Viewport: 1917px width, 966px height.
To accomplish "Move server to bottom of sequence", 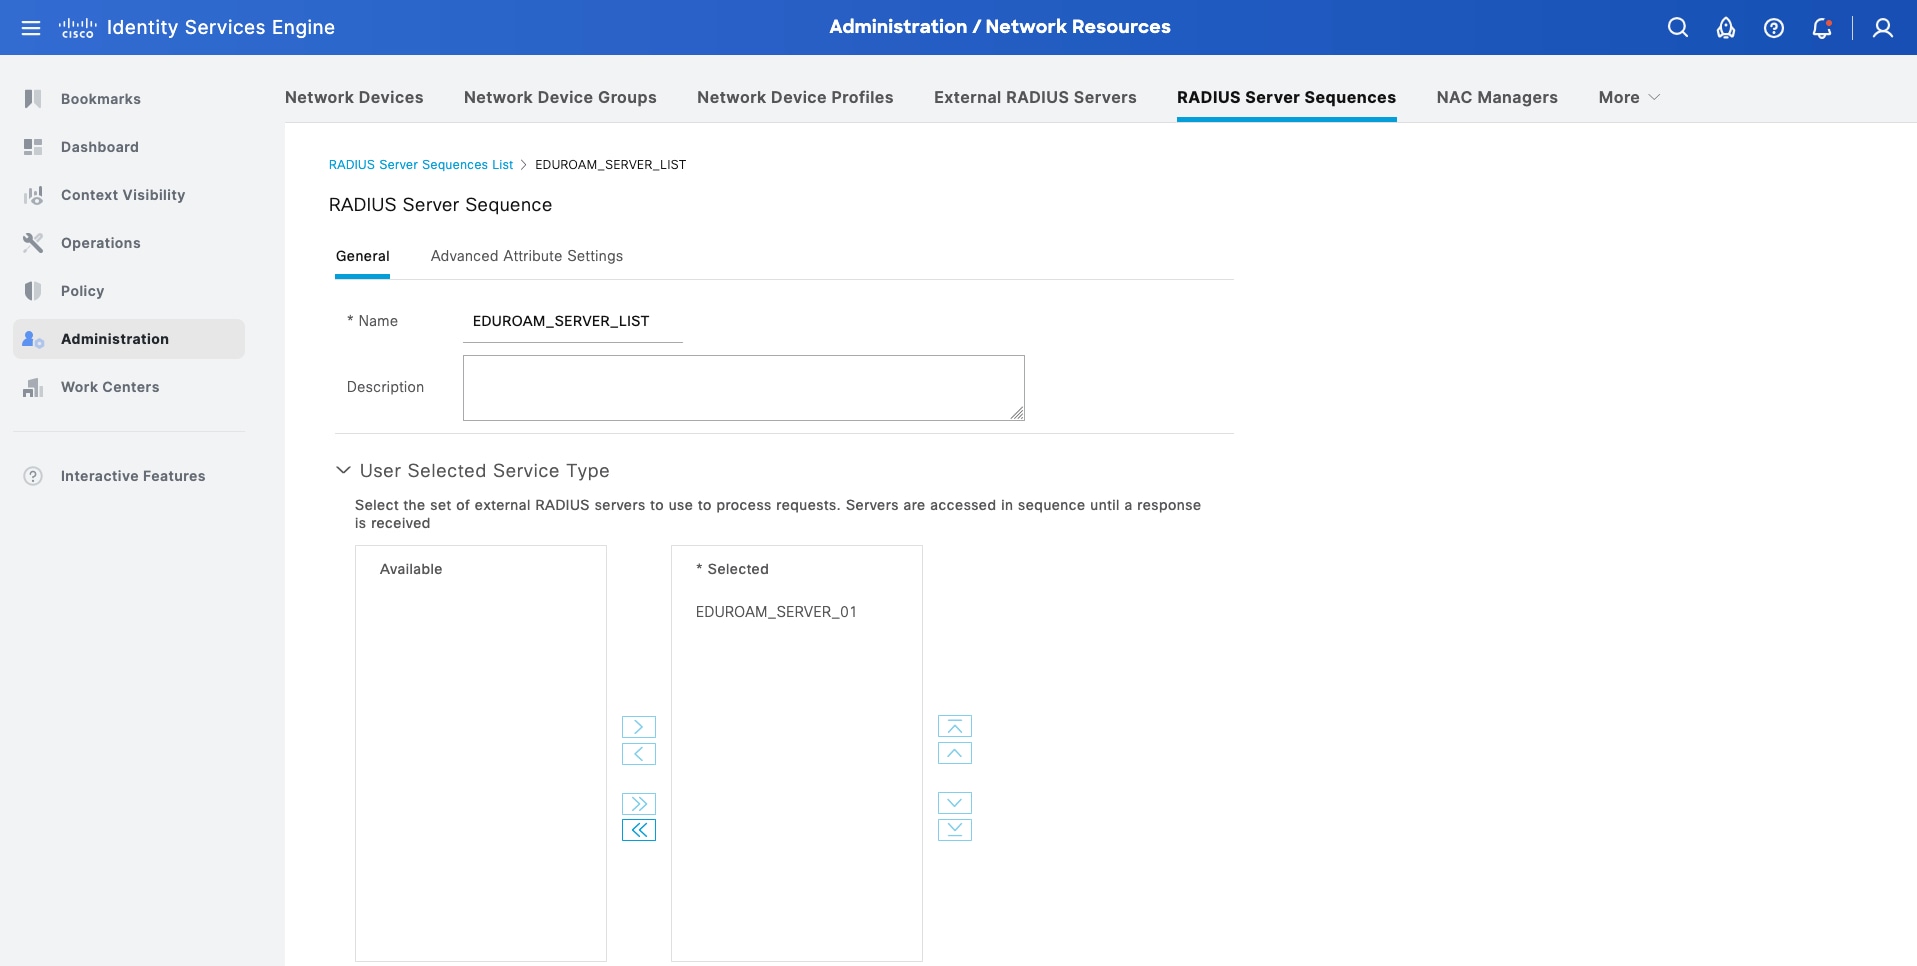I will click(955, 830).
